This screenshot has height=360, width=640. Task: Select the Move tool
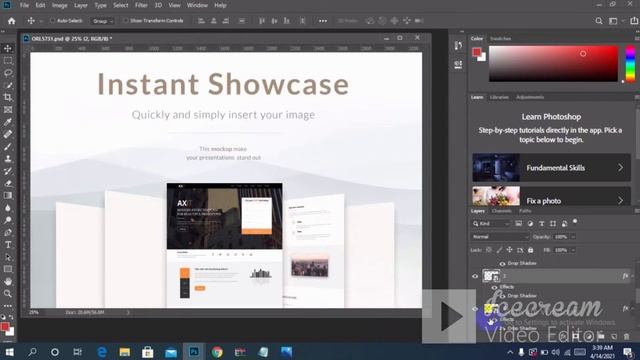[8, 49]
